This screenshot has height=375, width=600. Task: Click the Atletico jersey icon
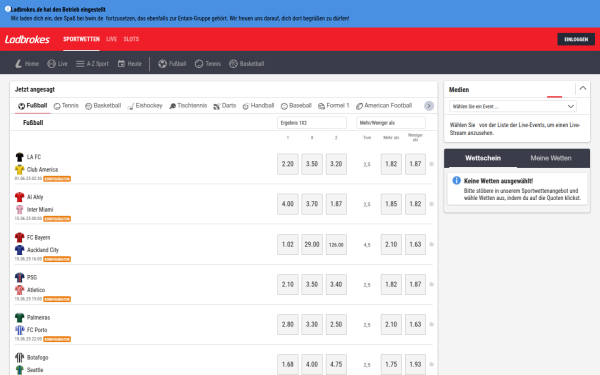20,290
